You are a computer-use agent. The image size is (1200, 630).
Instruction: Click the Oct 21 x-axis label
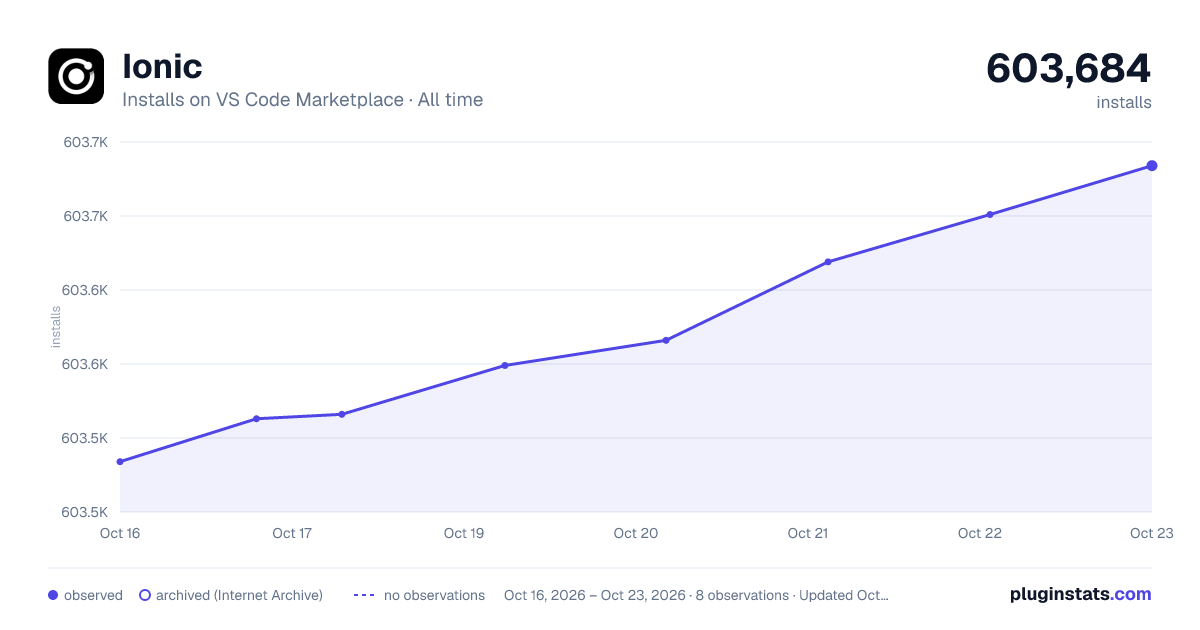pyautogui.click(x=808, y=533)
